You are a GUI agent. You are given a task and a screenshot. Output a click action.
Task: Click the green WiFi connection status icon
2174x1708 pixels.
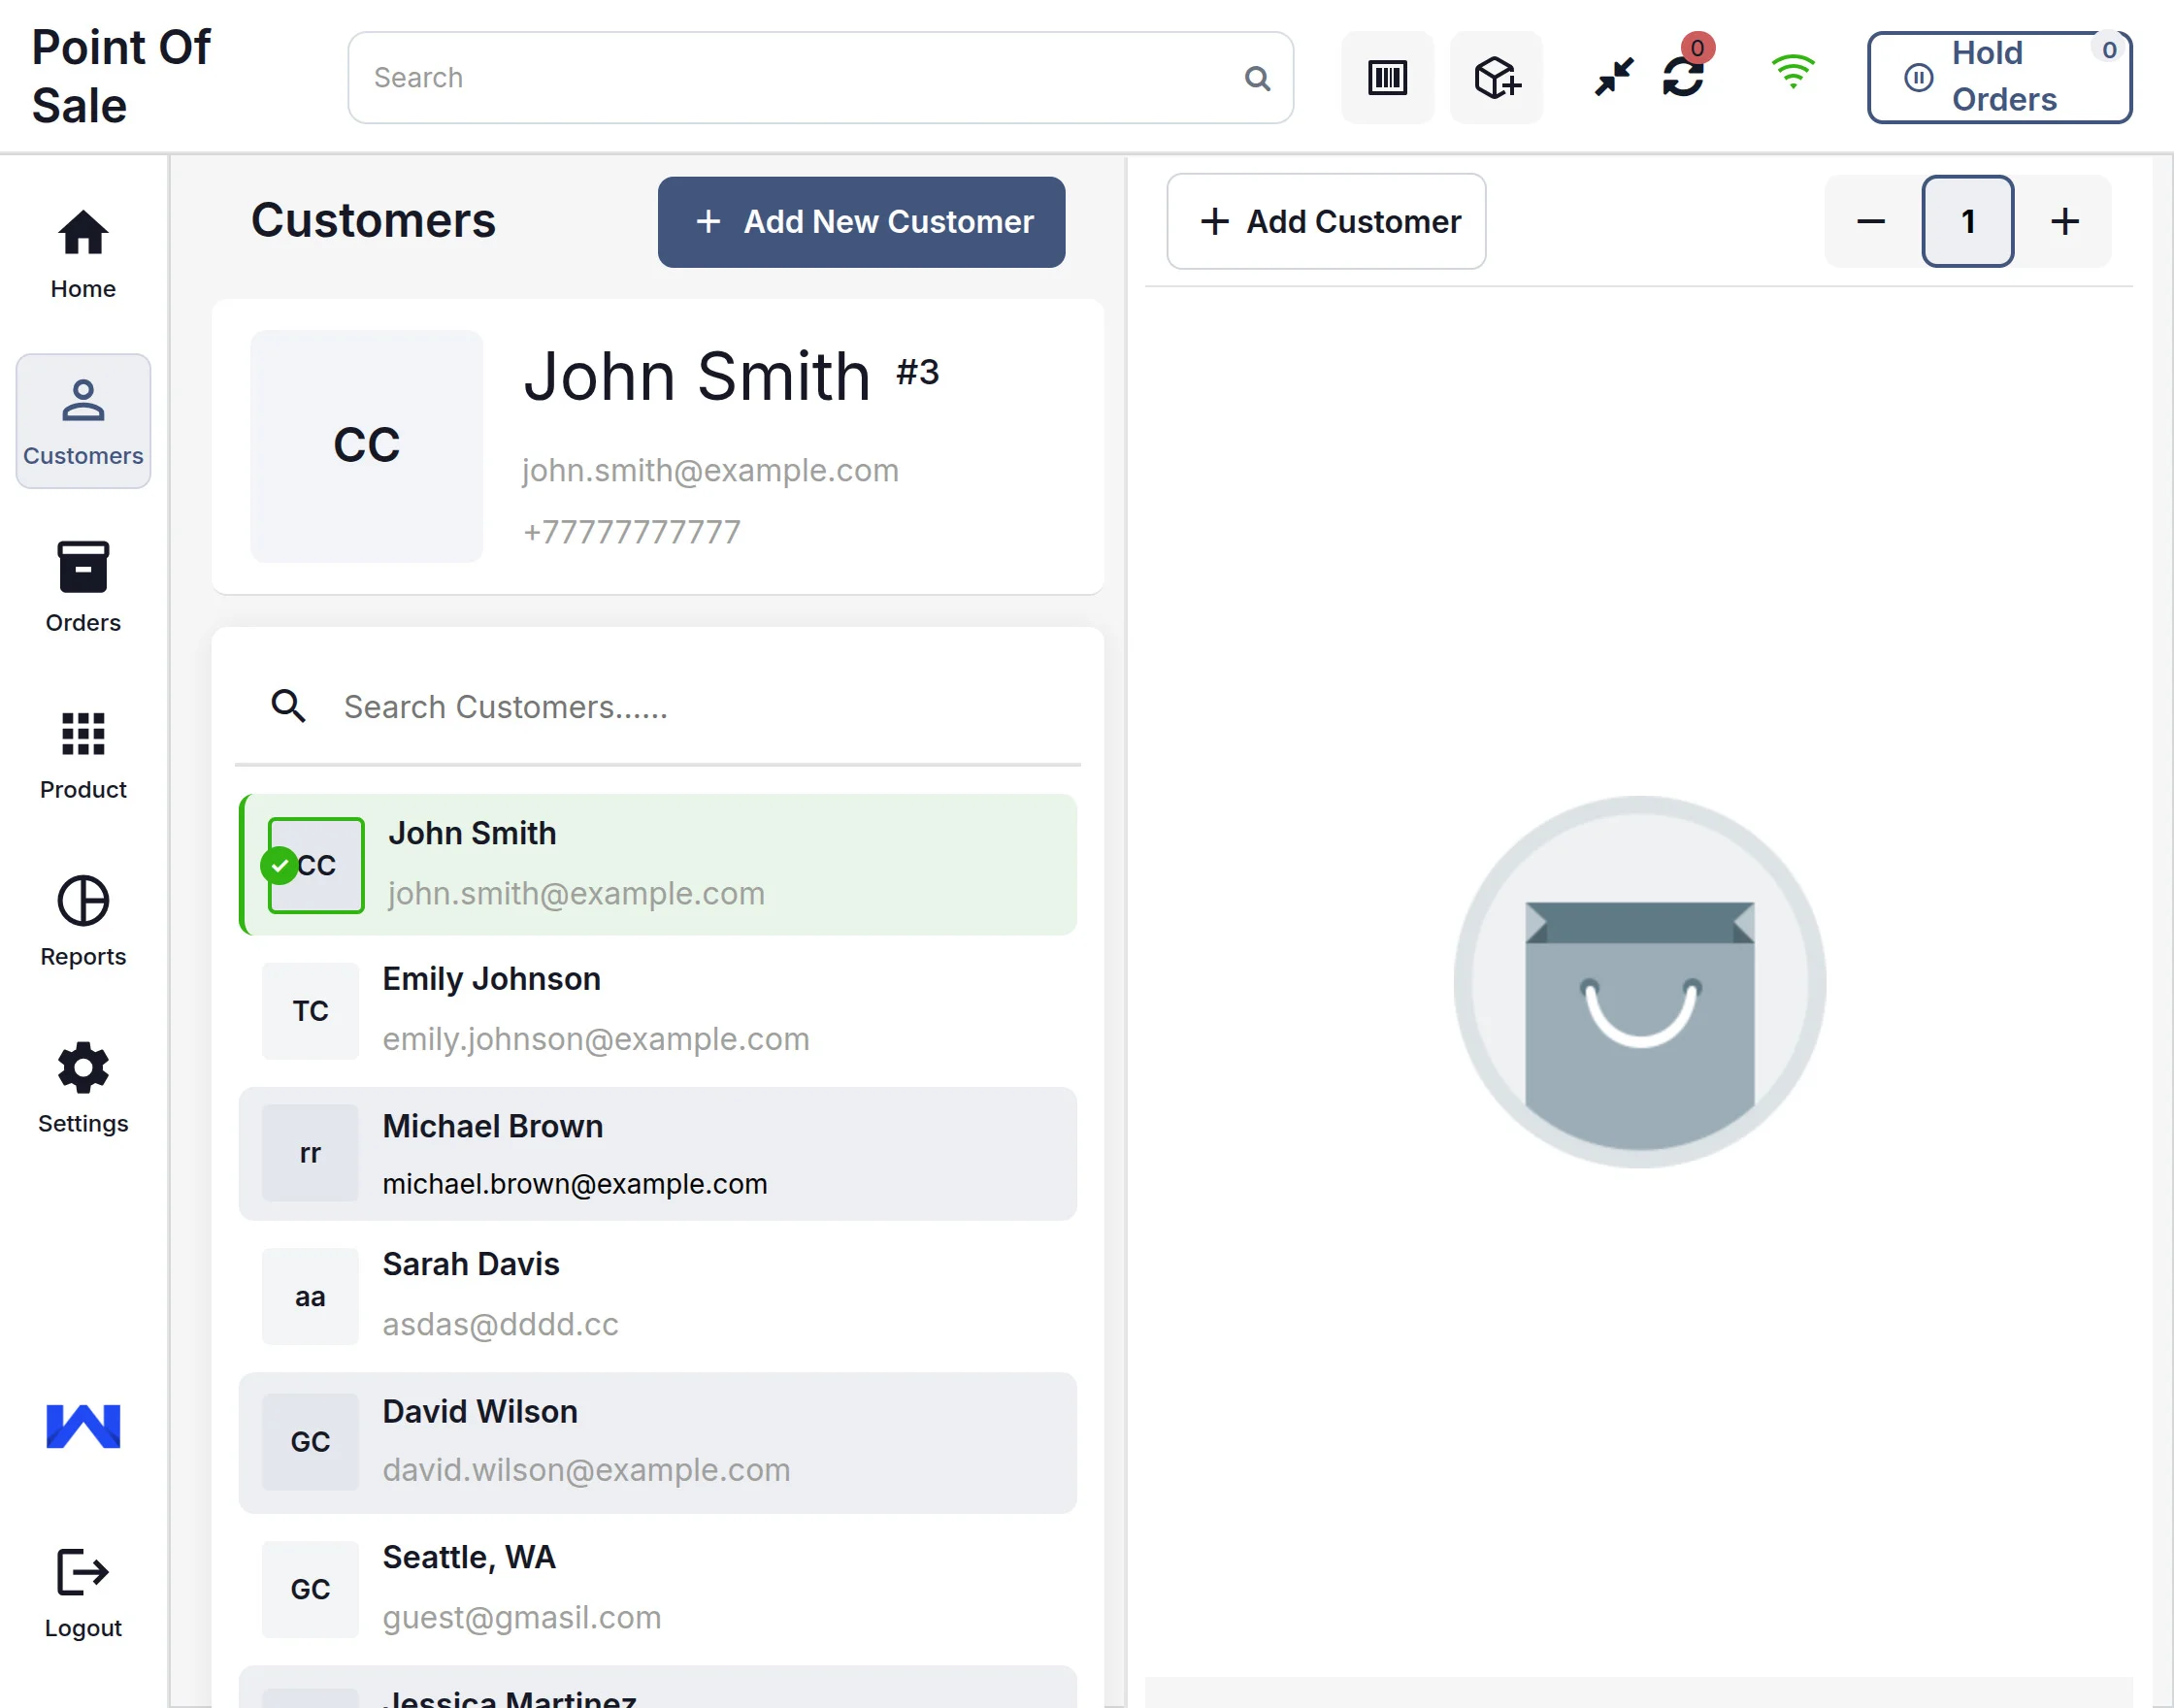(1792, 71)
